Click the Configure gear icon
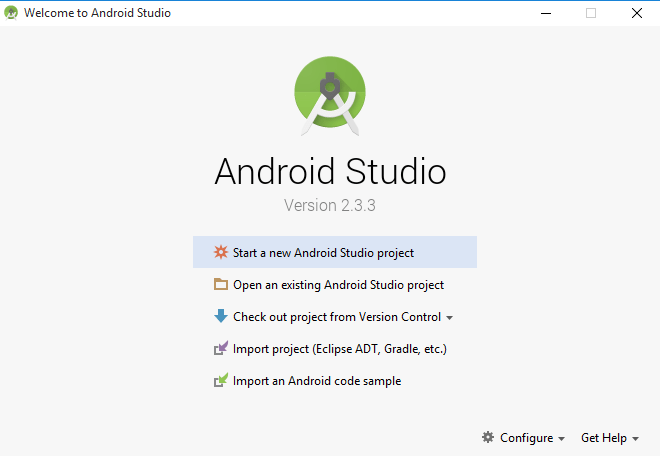660x456 pixels. (488, 437)
